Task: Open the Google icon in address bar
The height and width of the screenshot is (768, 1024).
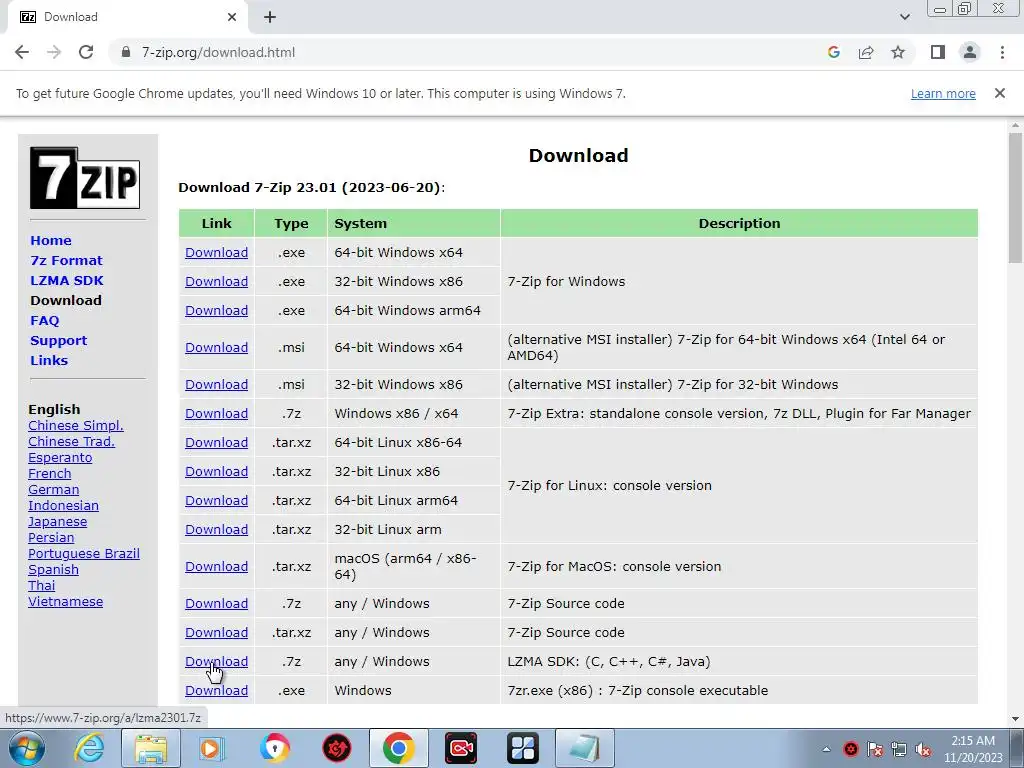Action: click(833, 52)
